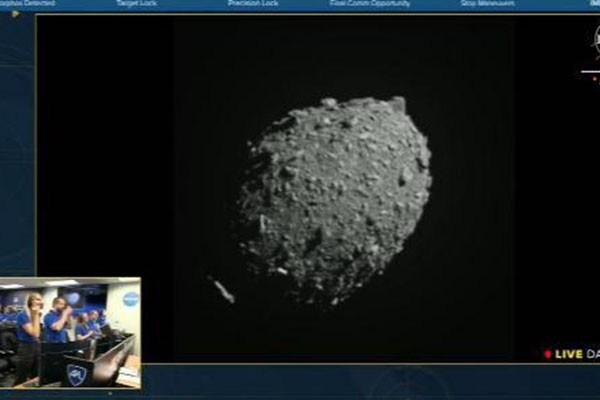
Task: Click the "Final Comm Opportunity" milestone label
Action: point(370,3)
